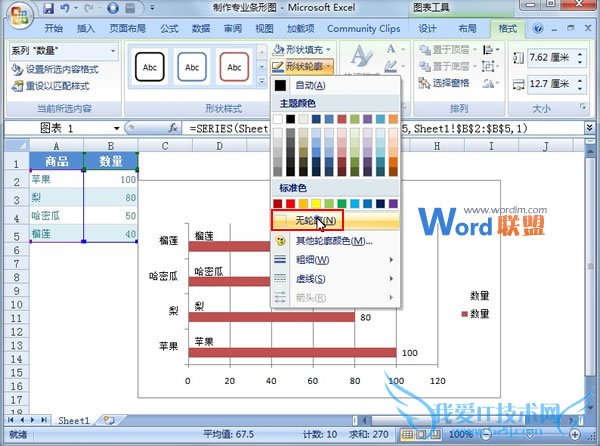Select the cell containing 哈密瓜

pyautogui.click(x=56, y=216)
